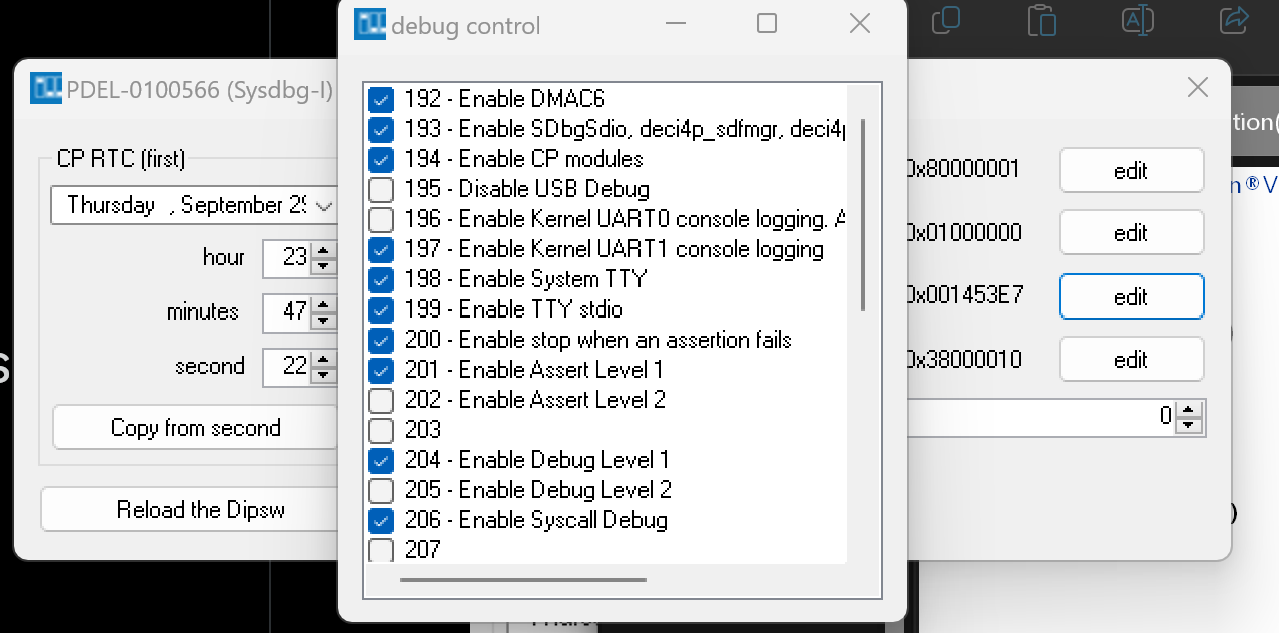1280x634 pixels.
Task: Click the Reload the Dipsw button
Action: click(200, 510)
